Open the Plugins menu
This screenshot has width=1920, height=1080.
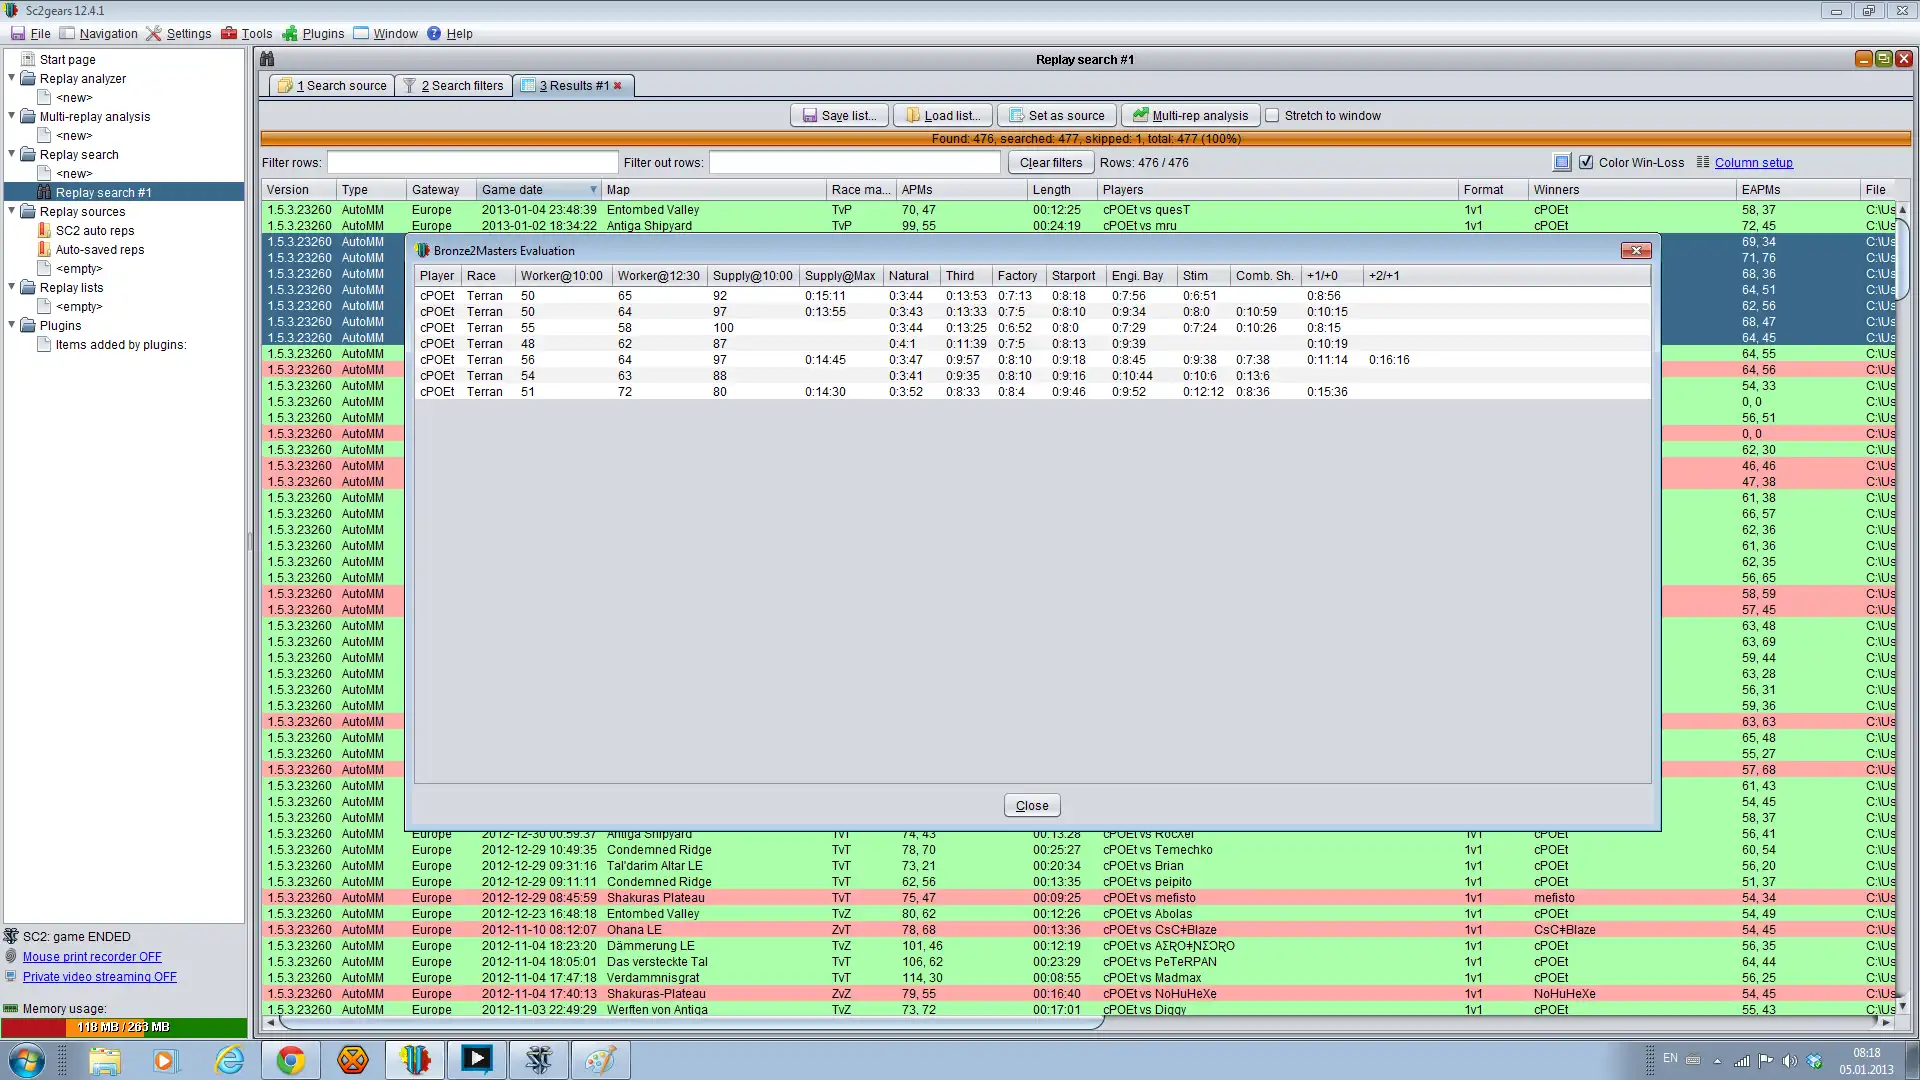[x=322, y=34]
